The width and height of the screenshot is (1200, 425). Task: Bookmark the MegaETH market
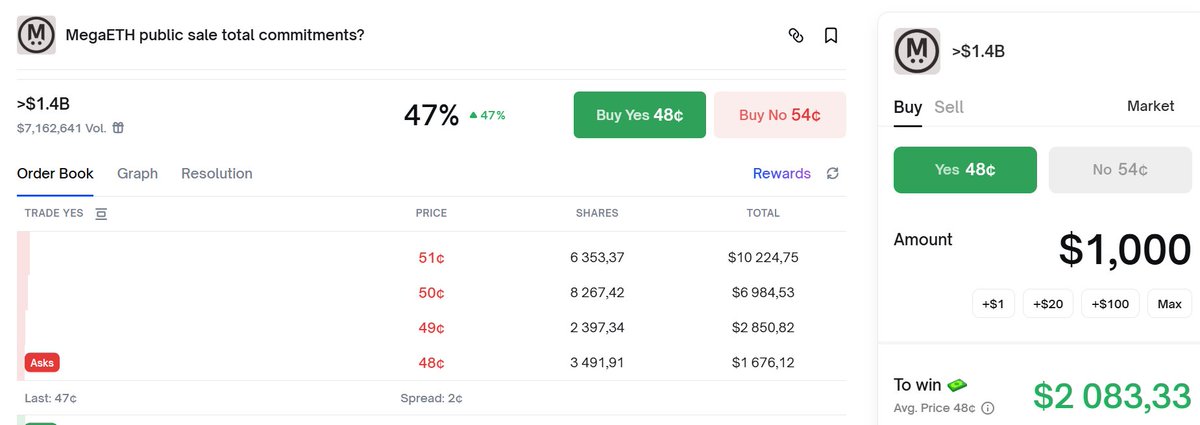(830, 35)
